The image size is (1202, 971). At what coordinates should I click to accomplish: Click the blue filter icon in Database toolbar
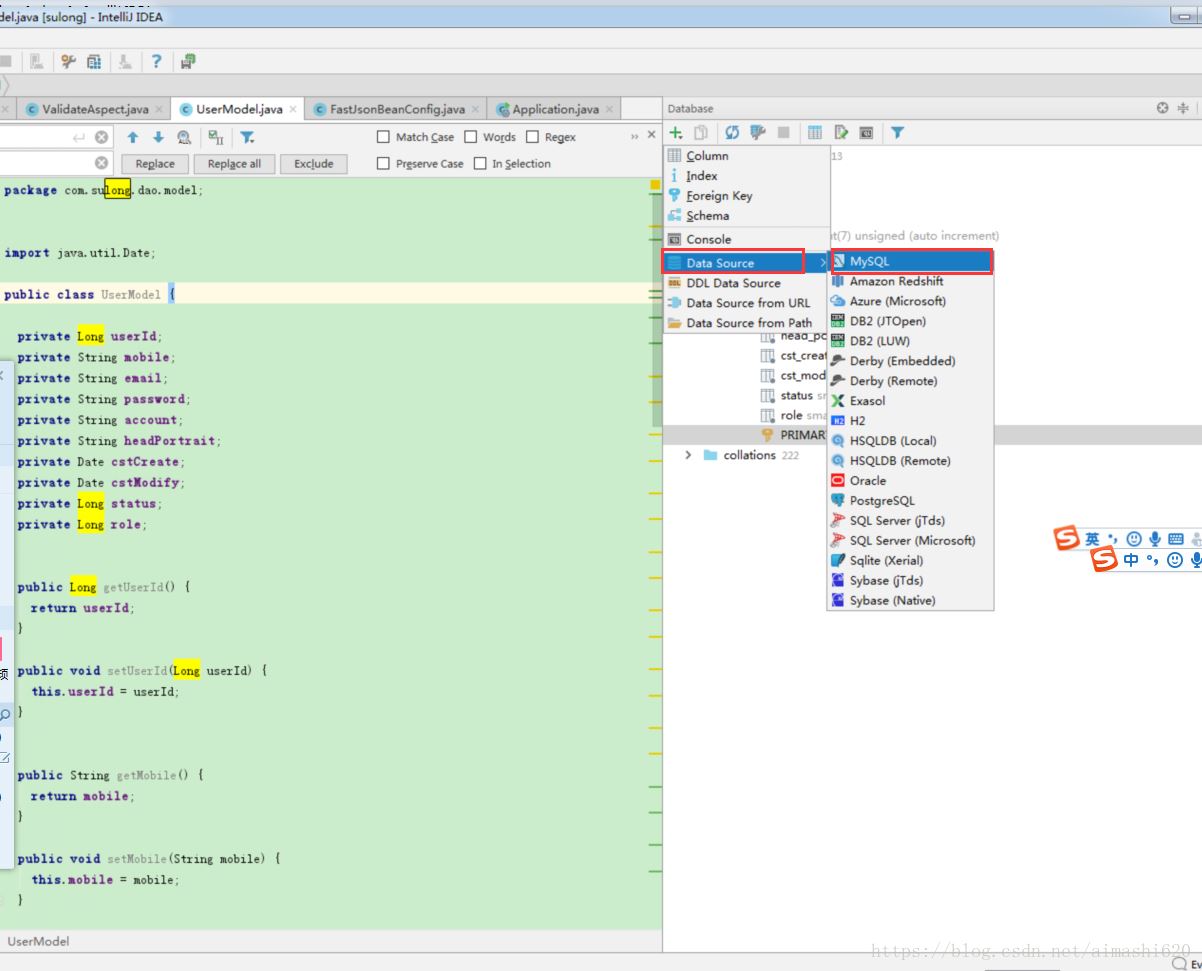898,132
